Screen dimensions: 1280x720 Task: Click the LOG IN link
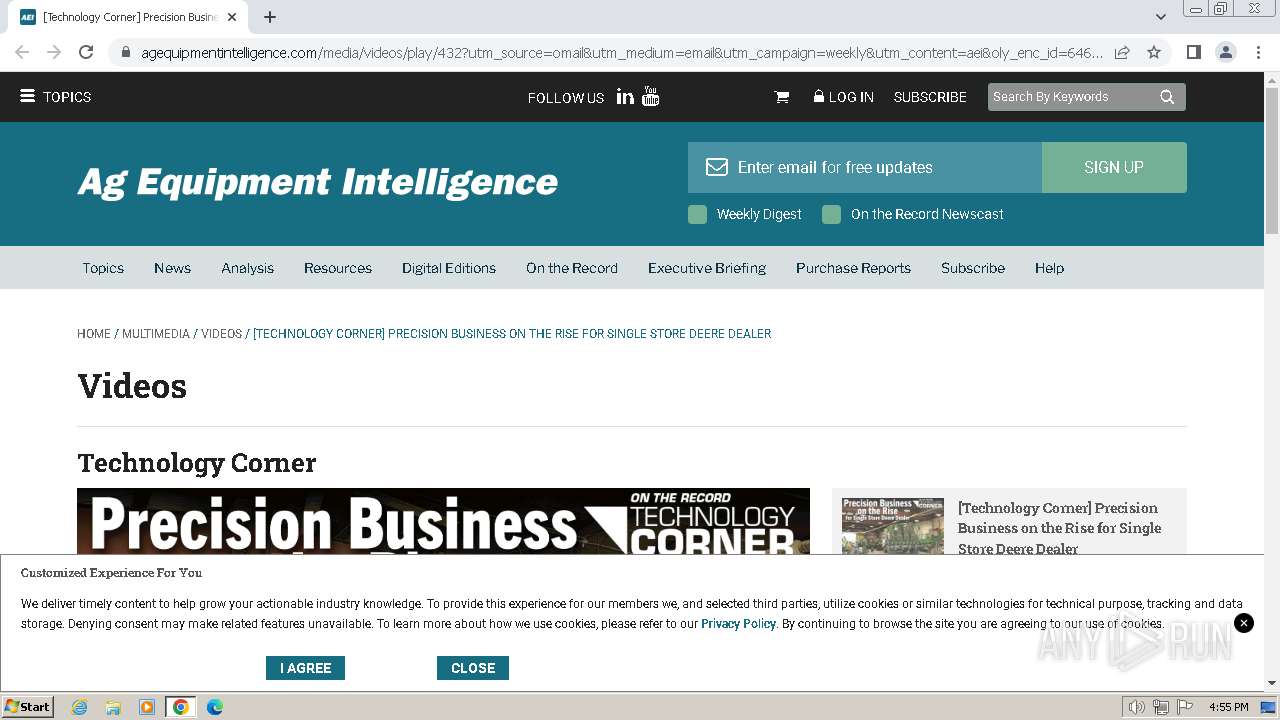[x=843, y=97]
